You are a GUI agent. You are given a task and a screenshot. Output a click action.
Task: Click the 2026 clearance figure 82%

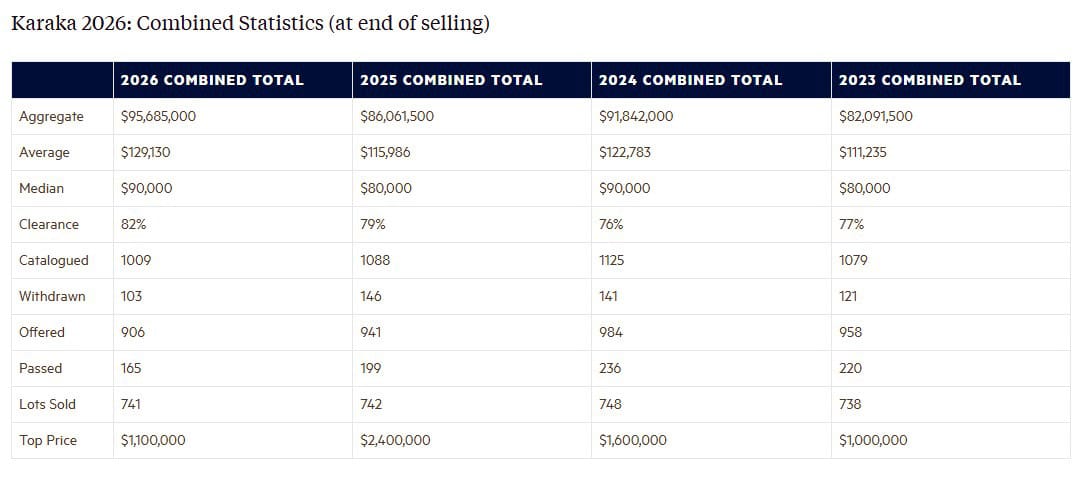(x=134, y=224)
